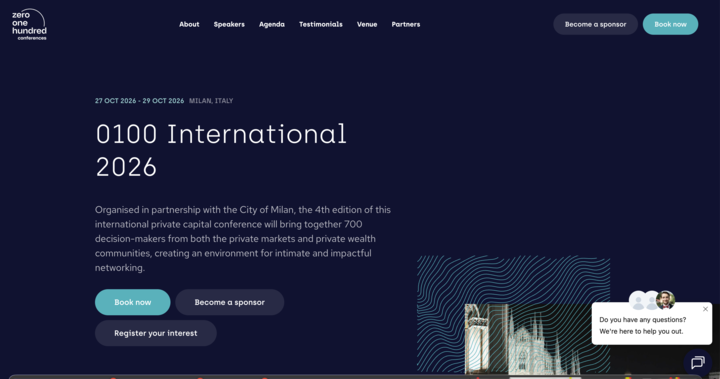Screen dimensions: 720x379
Task: Click the '0100 International 2026' heading
Action: click(x=221, y=150)
